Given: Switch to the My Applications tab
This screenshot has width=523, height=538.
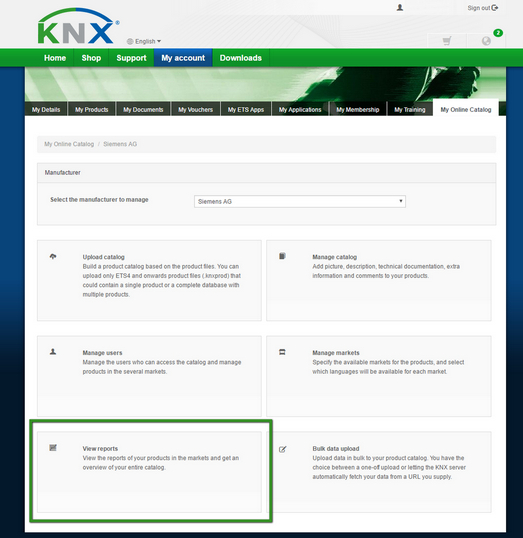Looking at the screenshot, I should pyautogui.click(x=300, y=109).
